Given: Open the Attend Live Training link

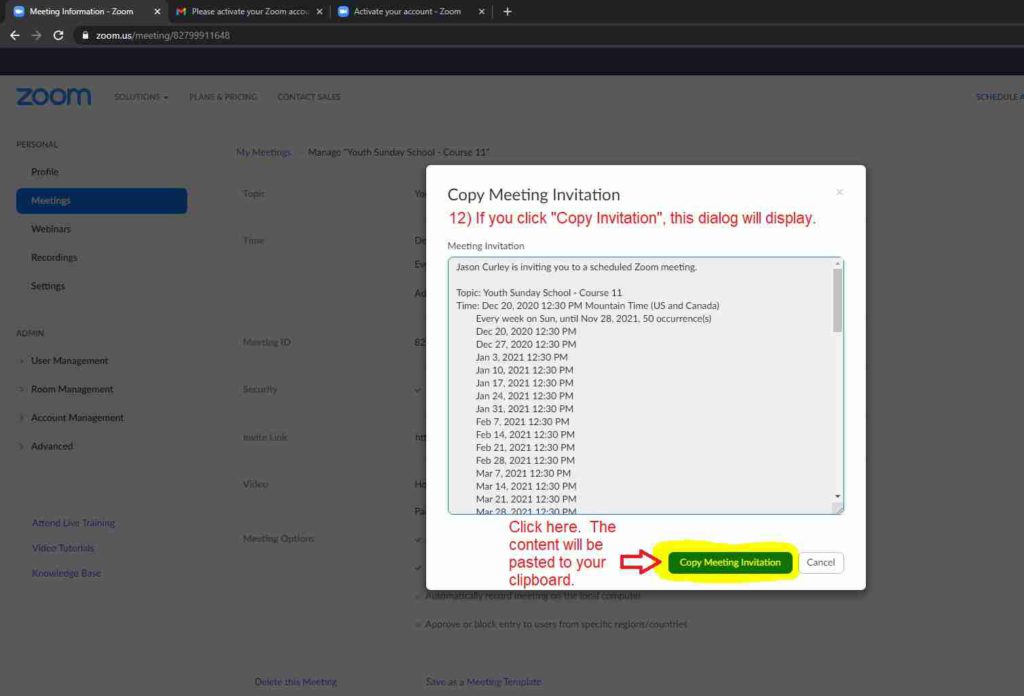Looking at the screenshot, I should pos(73,523).
